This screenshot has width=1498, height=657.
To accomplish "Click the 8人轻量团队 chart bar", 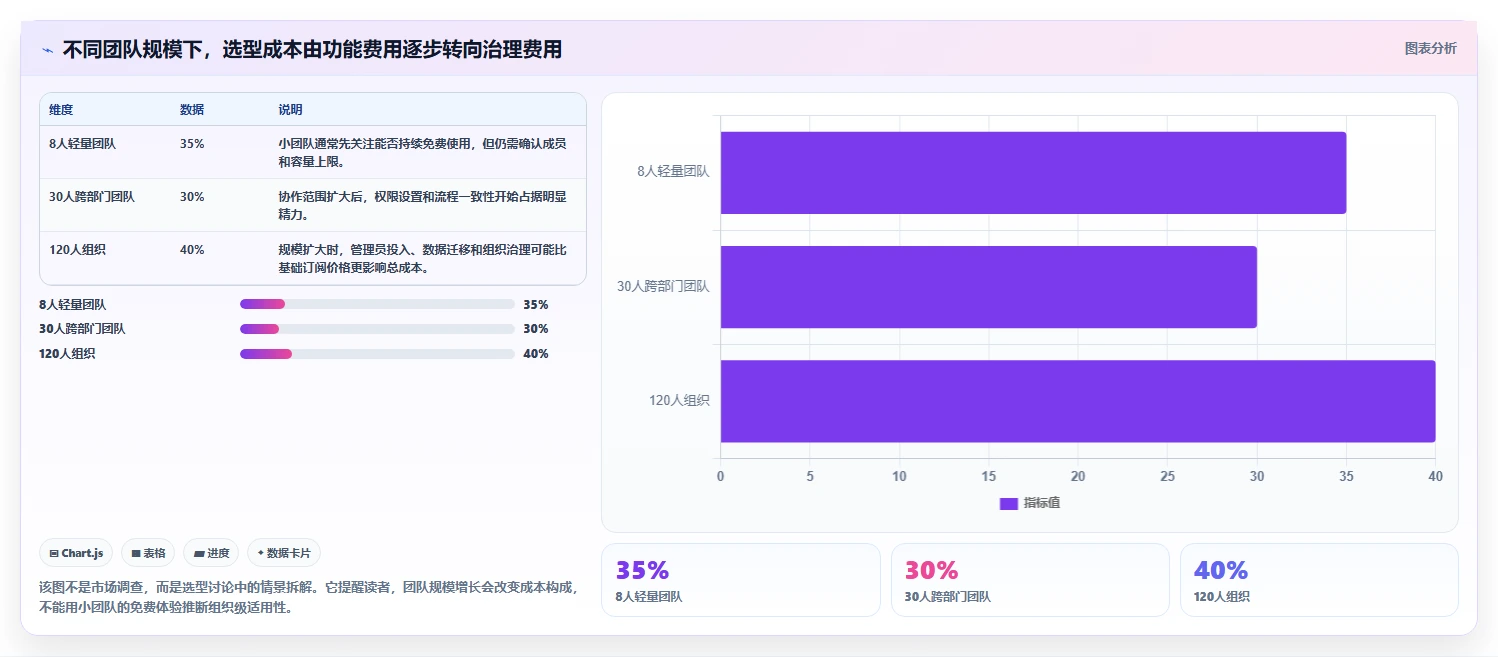I will pyautogui.click(x=1033, y=172).
